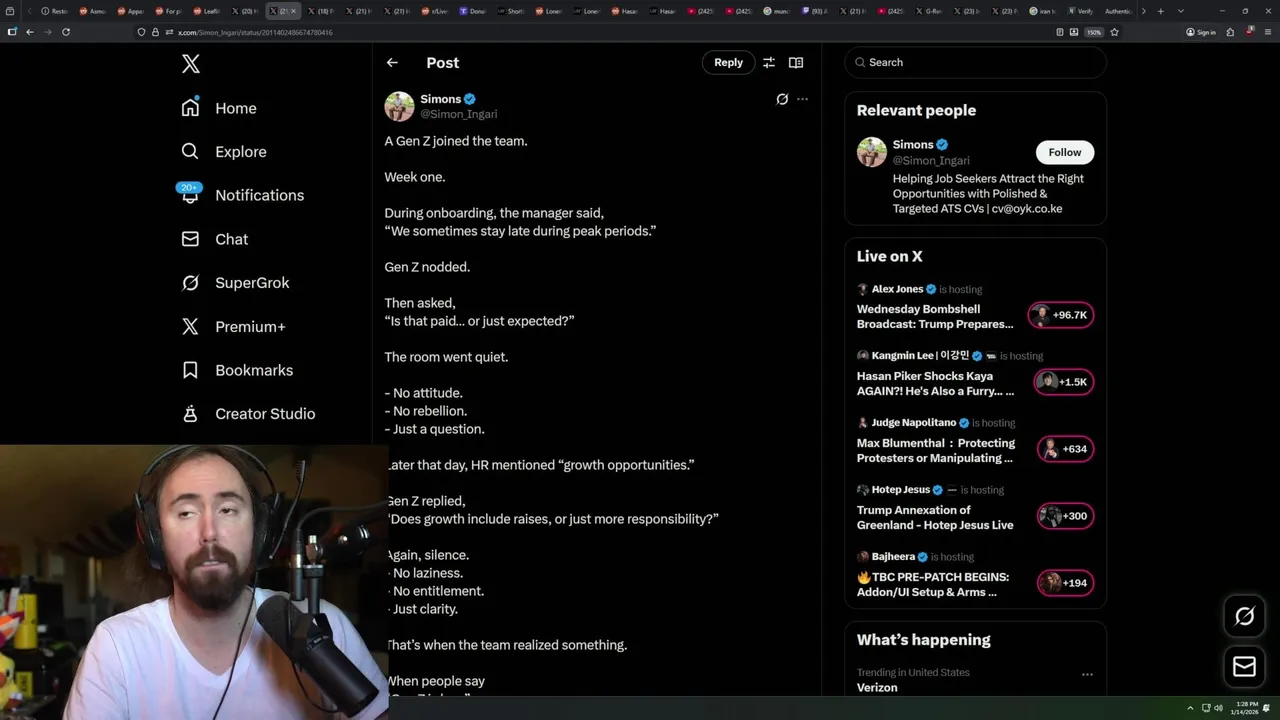Bookmark page with browser star icon
1280x720 pixels.
(1114, 32)
